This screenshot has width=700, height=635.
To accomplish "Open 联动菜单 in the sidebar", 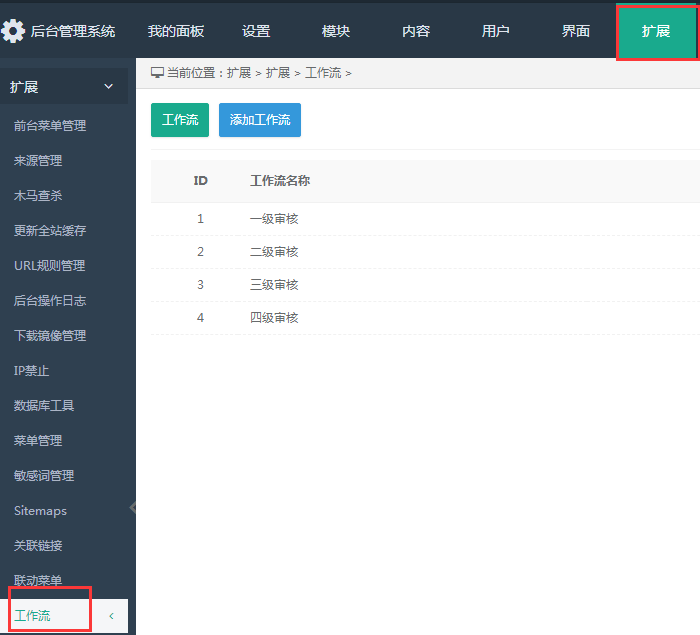I will click(x=38, y=581).
